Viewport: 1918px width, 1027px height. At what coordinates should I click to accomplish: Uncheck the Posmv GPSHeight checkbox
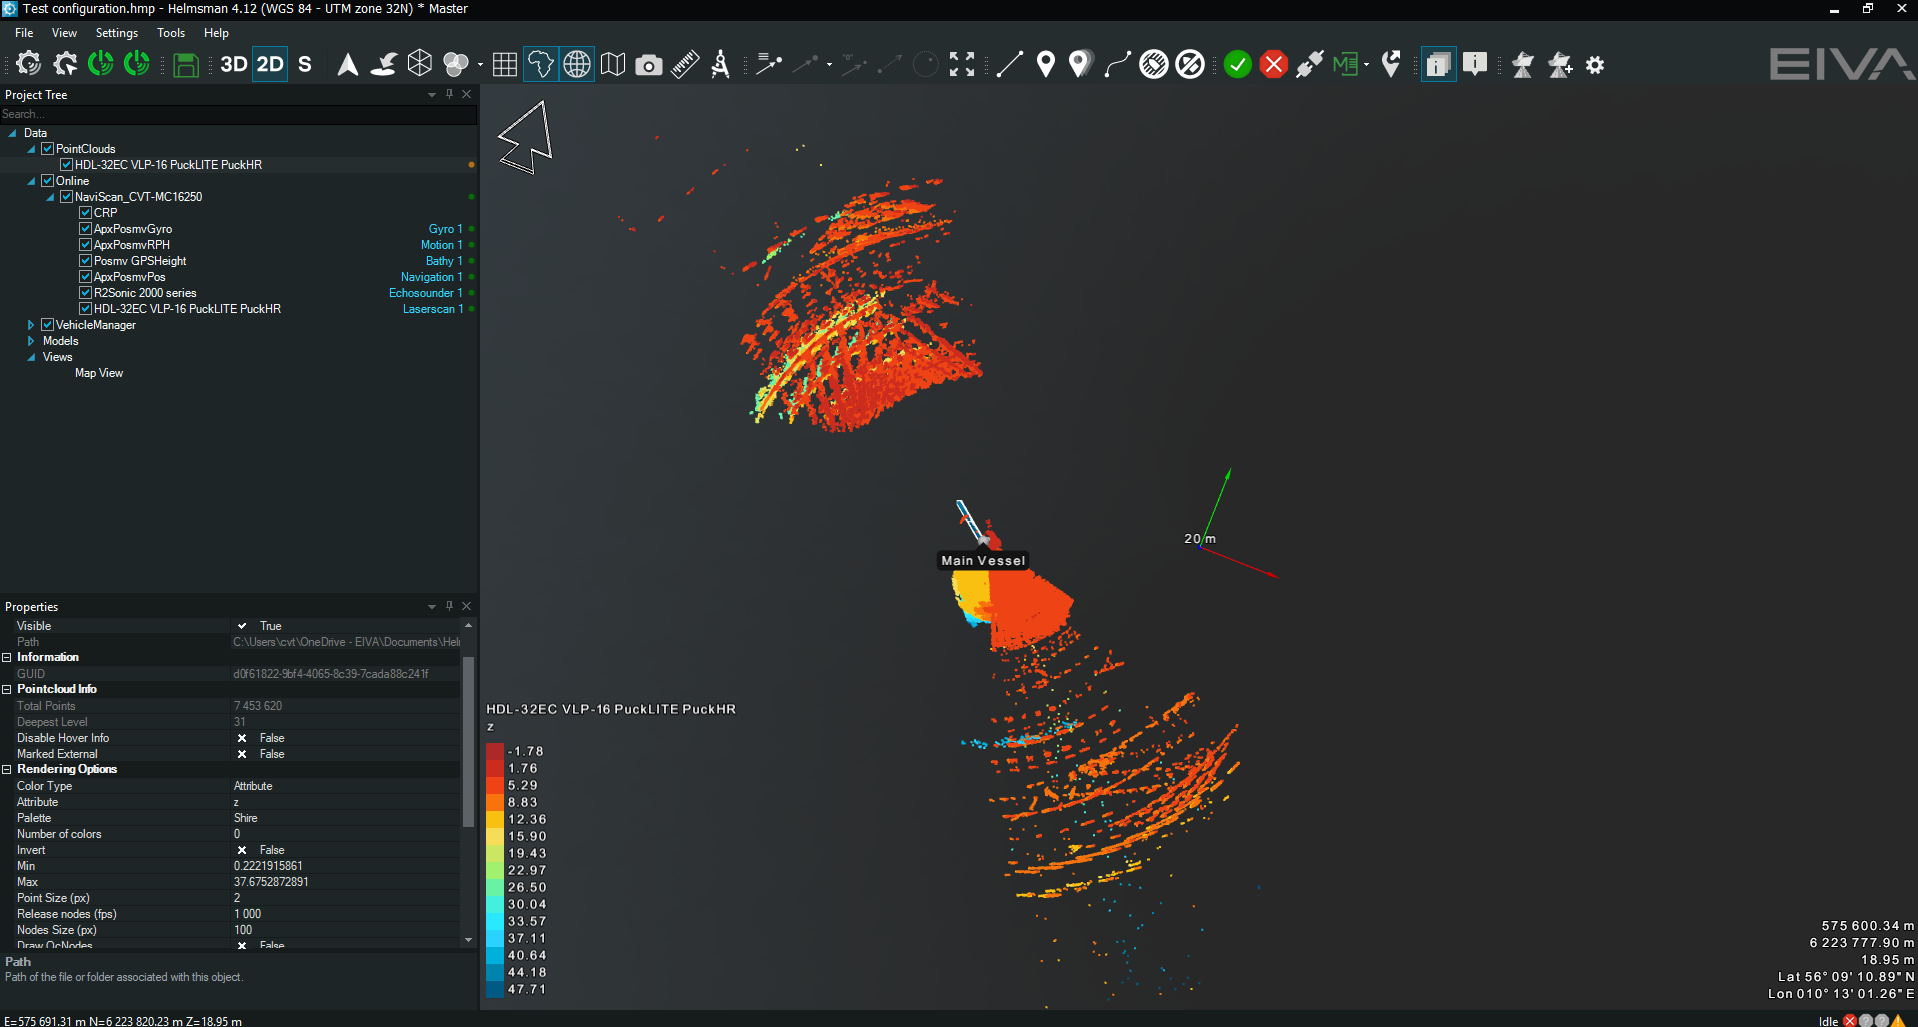[85, 261]
